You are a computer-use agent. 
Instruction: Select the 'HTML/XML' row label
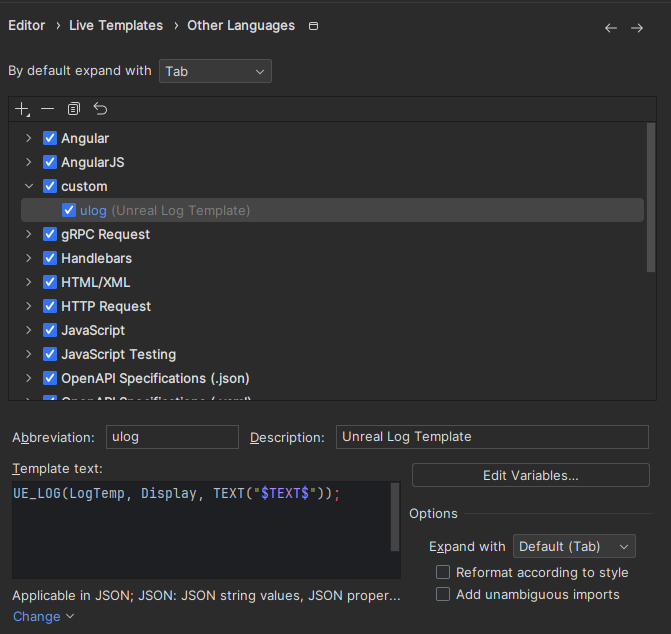[x=95, y=282]
